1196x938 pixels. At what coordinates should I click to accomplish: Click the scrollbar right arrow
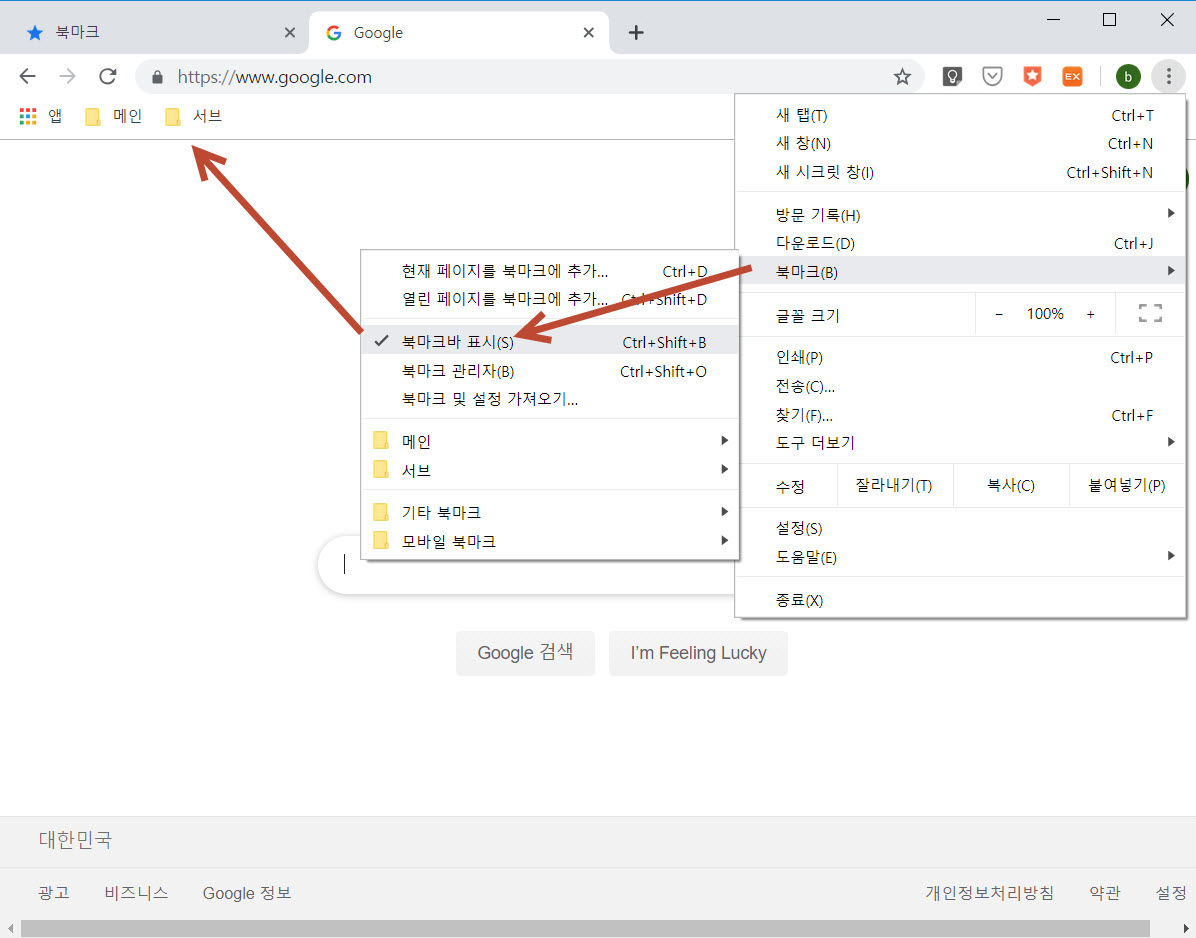1186,928
